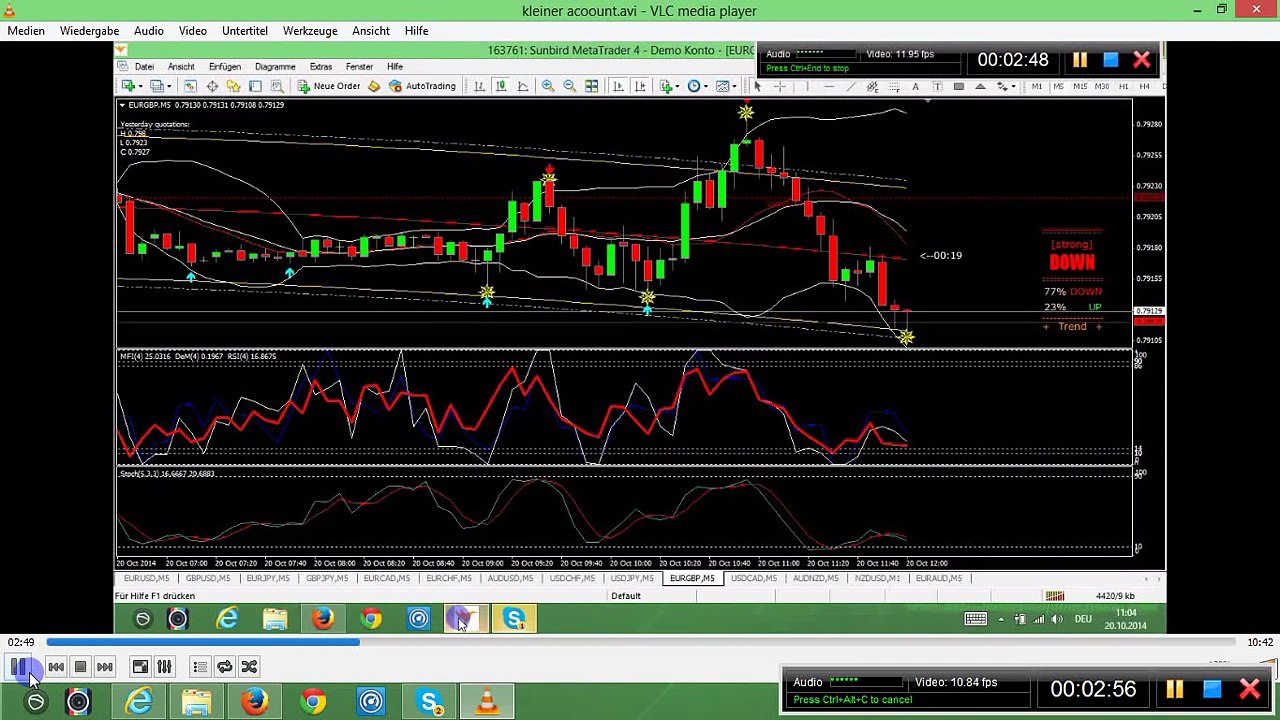Launch MetaEditor with the yellow diamond icon
The height and width of the screenshot is (720, 1280).
pyautogui.click(x=374, y=86)
